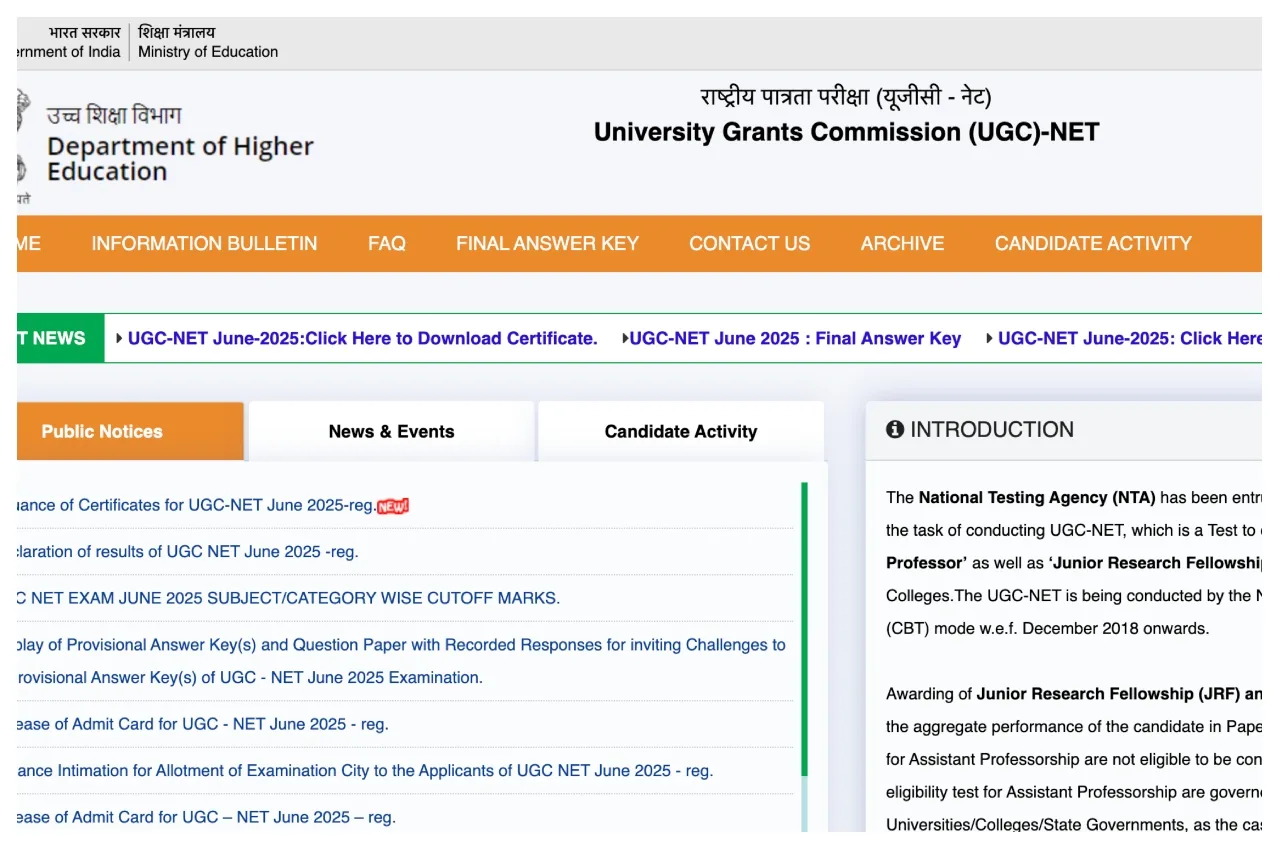The height and width of the screenshot is (850, 1280).
Task: Open CANDIDATE ACTIVITY in orange navigation bar
Action: [x=1092, y=243]
